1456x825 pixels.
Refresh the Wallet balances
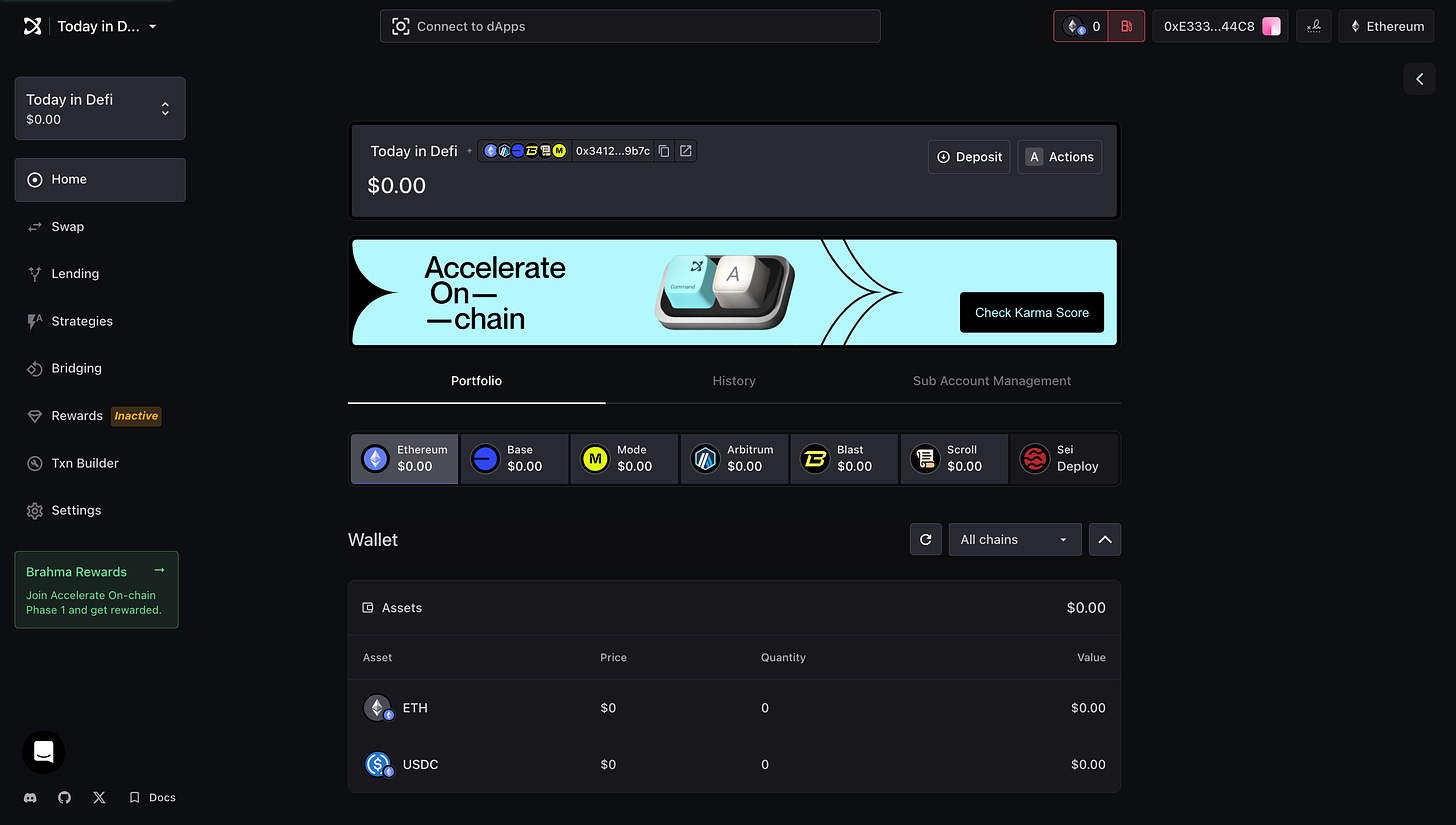(926, 539)
